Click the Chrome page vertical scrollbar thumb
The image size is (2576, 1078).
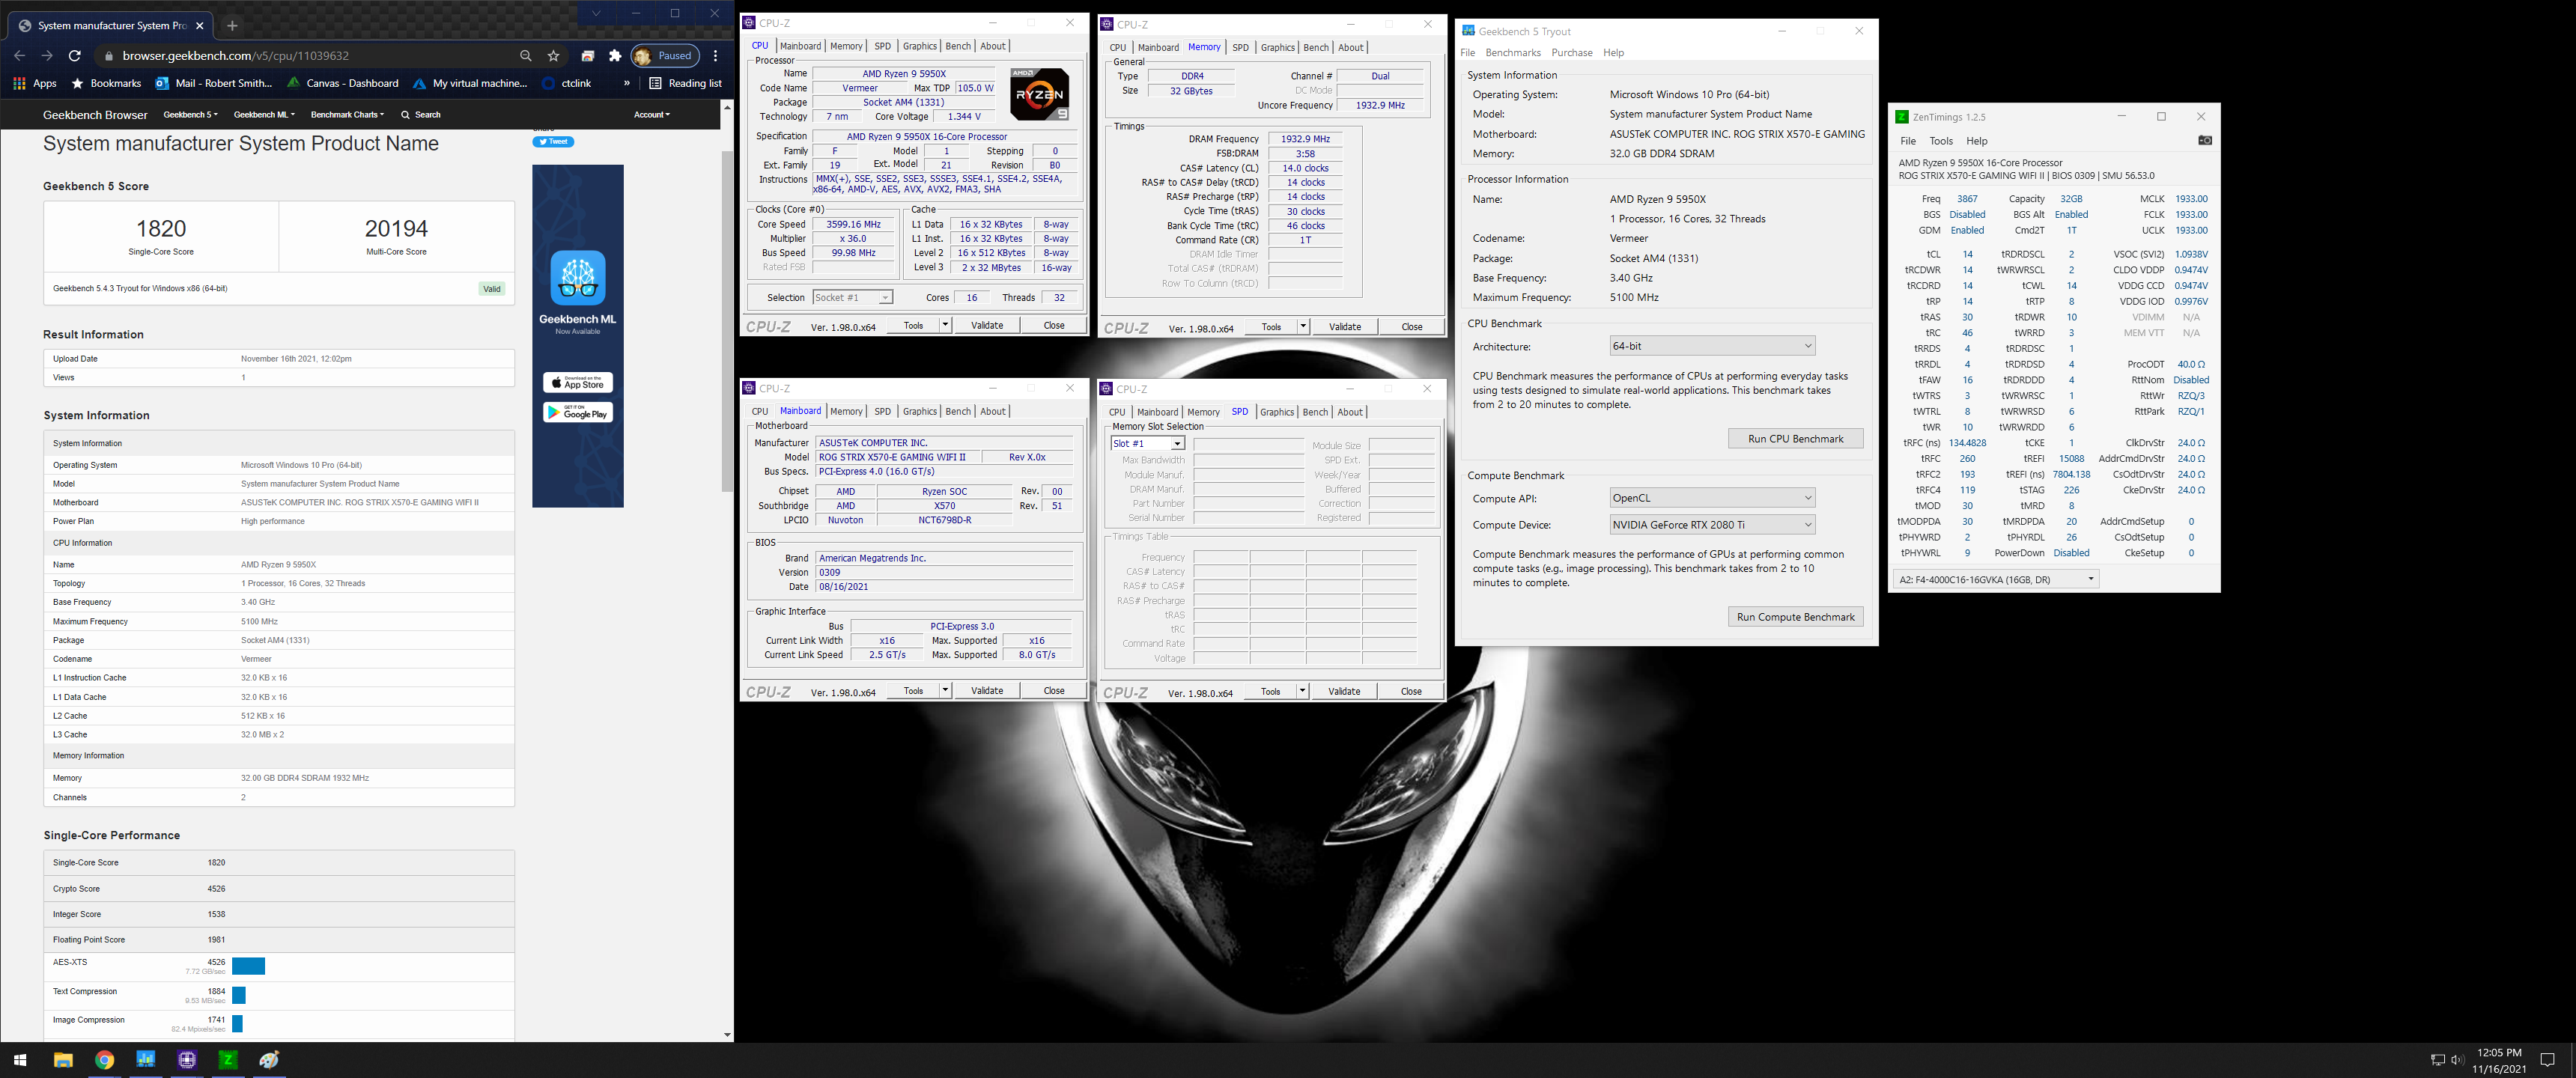727,320
